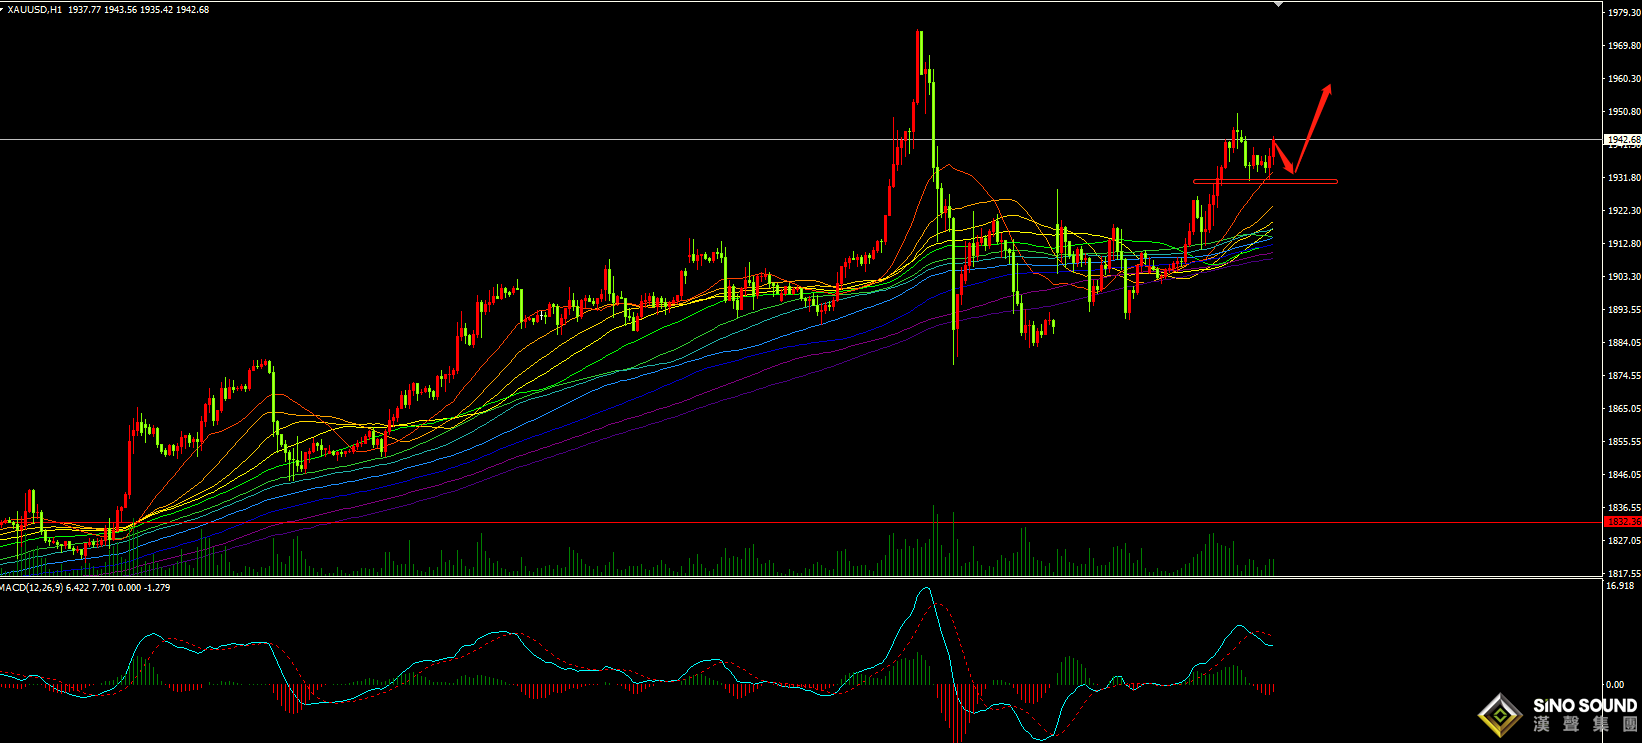Click the 1884.05 price axis label
The image size is (1642, 743).
(x=1623, y=343)
